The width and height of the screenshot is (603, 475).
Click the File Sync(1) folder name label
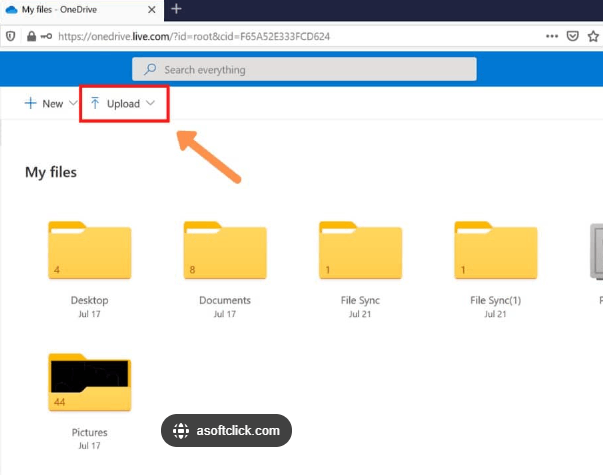[x=496, y=300]
